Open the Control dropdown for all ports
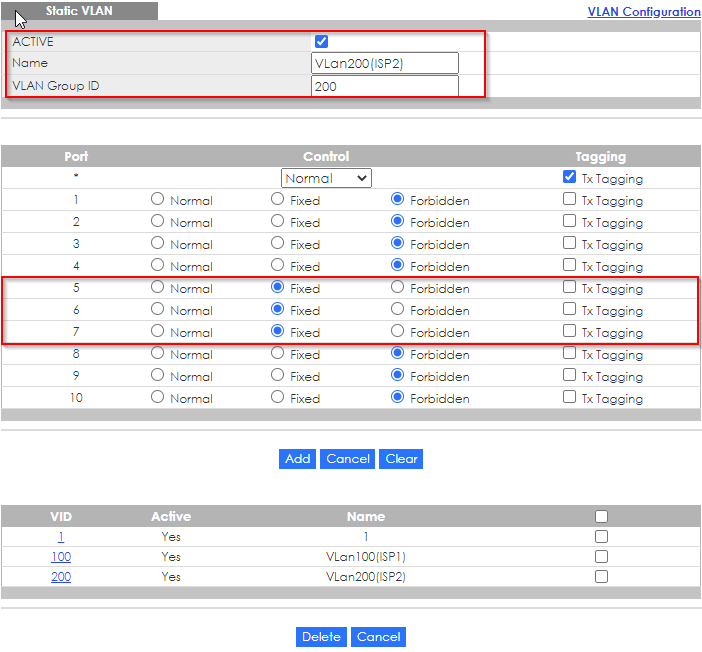The image size is (702, 652). tap(326, 178)
